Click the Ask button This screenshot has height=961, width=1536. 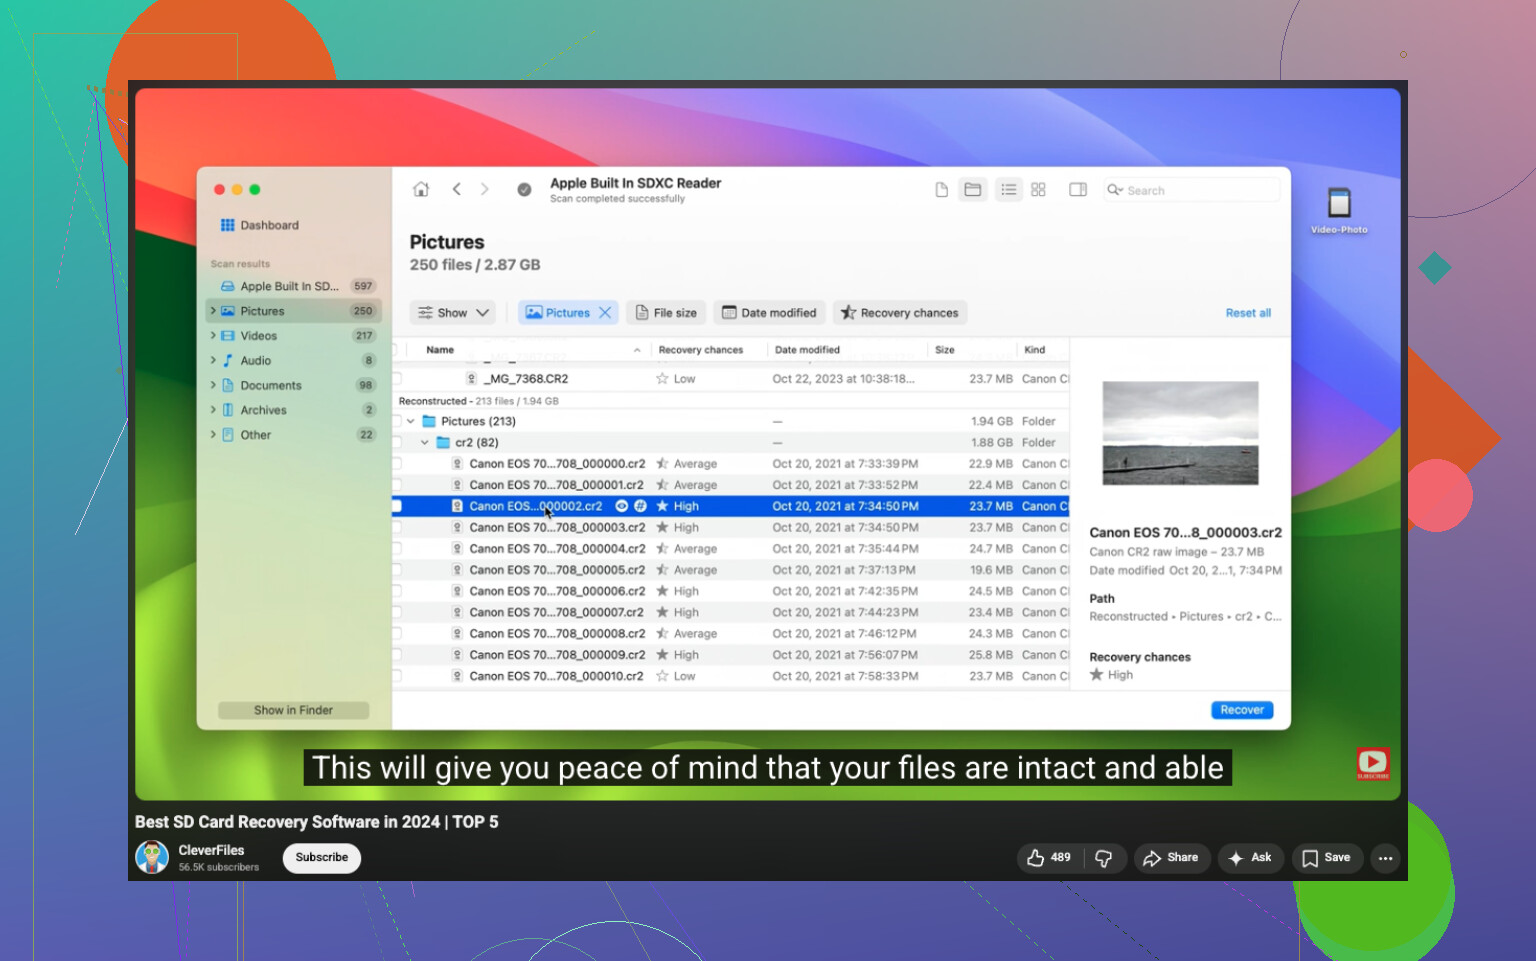tap(1250, 858)
